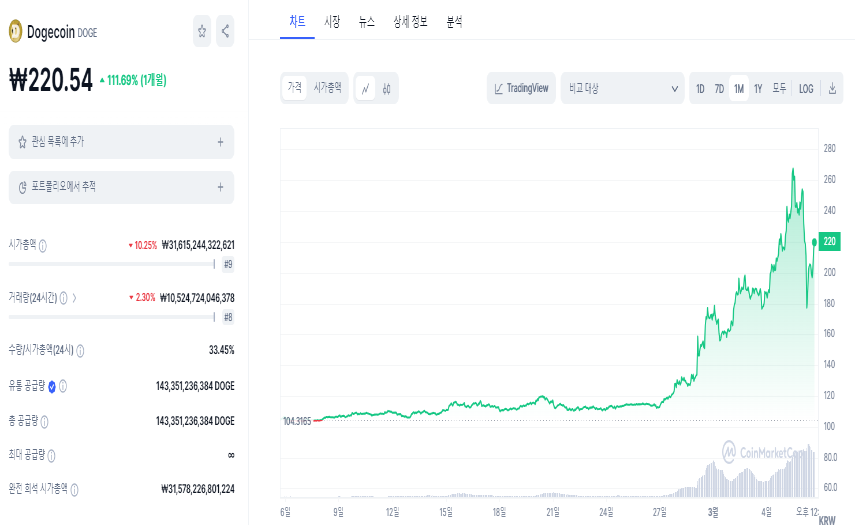Toggle the LOG scale option
Screen dimensions: 855x525
[806, 88]
